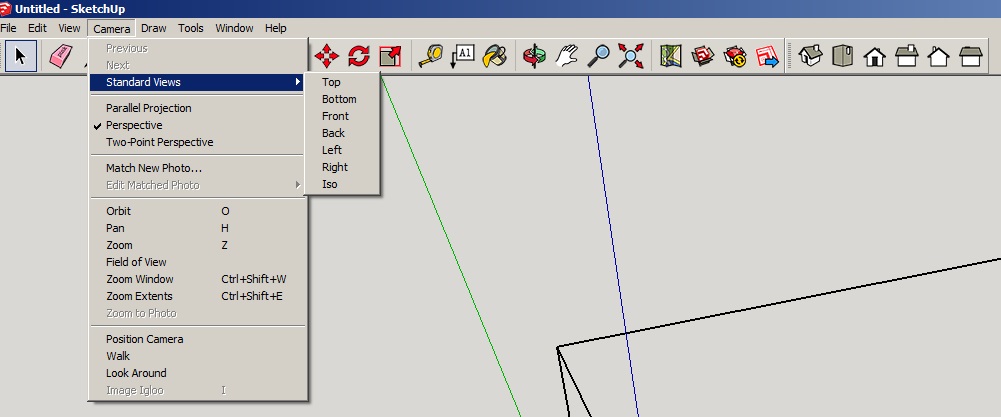Open the Window menu
Viewport: 1001px width, 417px height.
[234, 28]
